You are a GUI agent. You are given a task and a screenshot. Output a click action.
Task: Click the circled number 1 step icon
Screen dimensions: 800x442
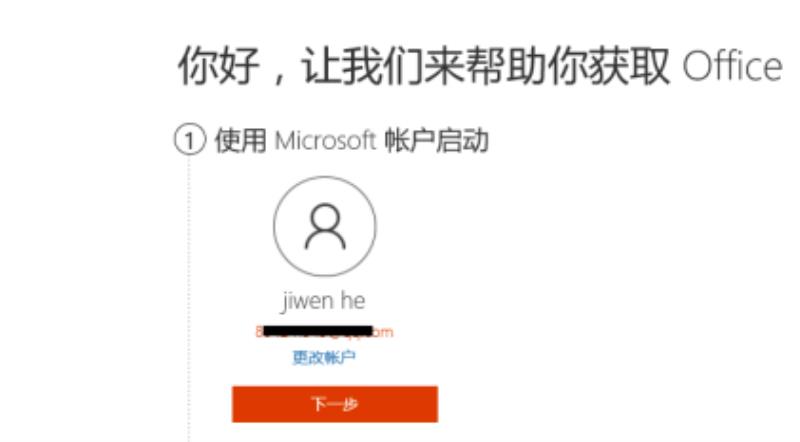tap(189, 140)
